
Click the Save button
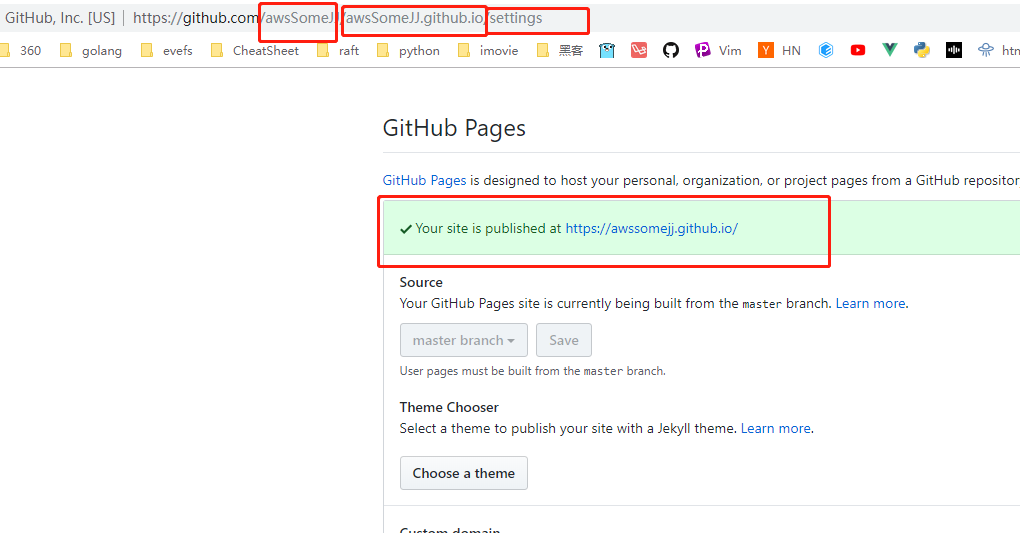pos(564,340)
